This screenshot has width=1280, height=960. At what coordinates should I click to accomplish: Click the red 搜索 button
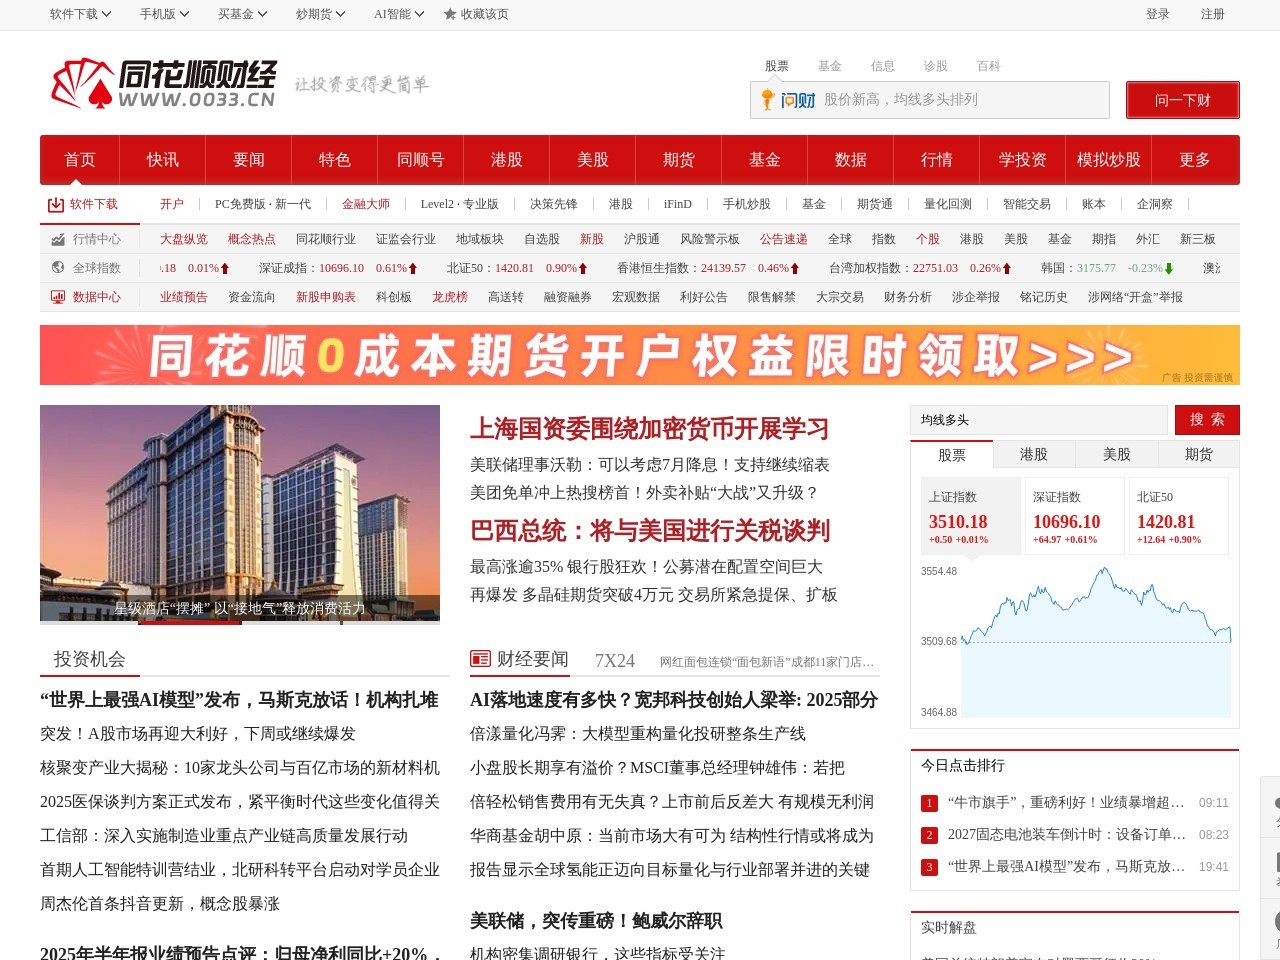[x=1207, y=420]
